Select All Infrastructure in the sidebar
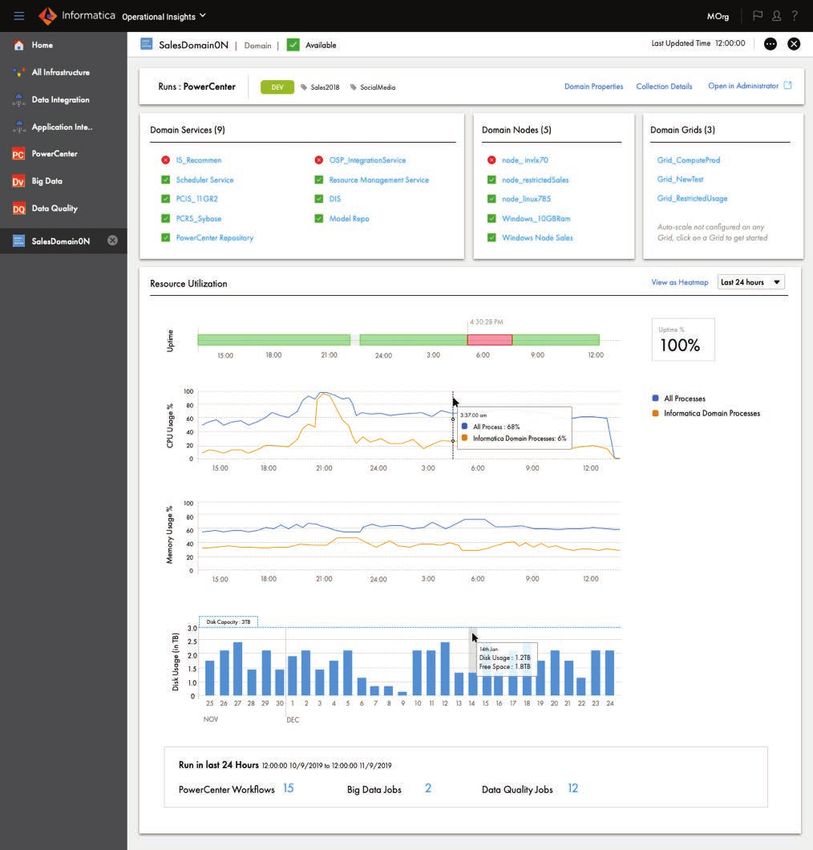The height and width of the screenshot is (850, 813). point(60,72)
